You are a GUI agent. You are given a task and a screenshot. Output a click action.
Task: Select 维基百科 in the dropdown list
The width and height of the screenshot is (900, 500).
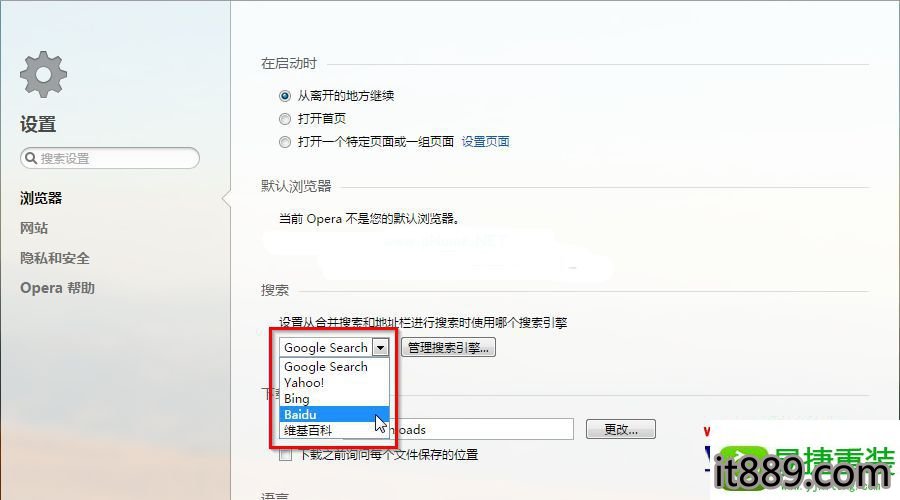click(x=334, y=430)
